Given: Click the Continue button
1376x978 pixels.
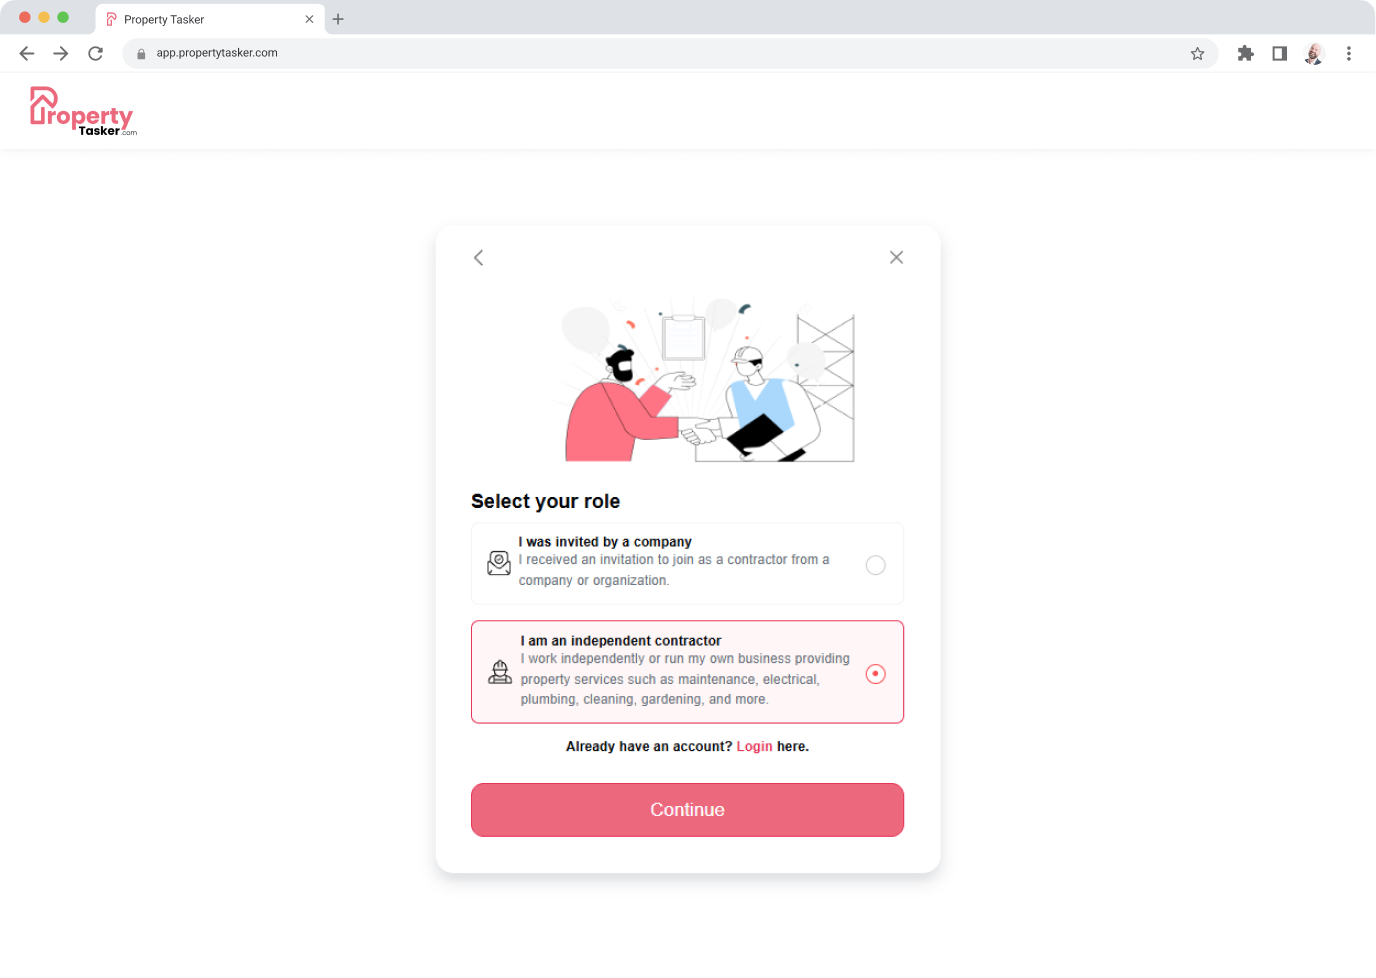Looking at the screenshot, I should point(687,810).
